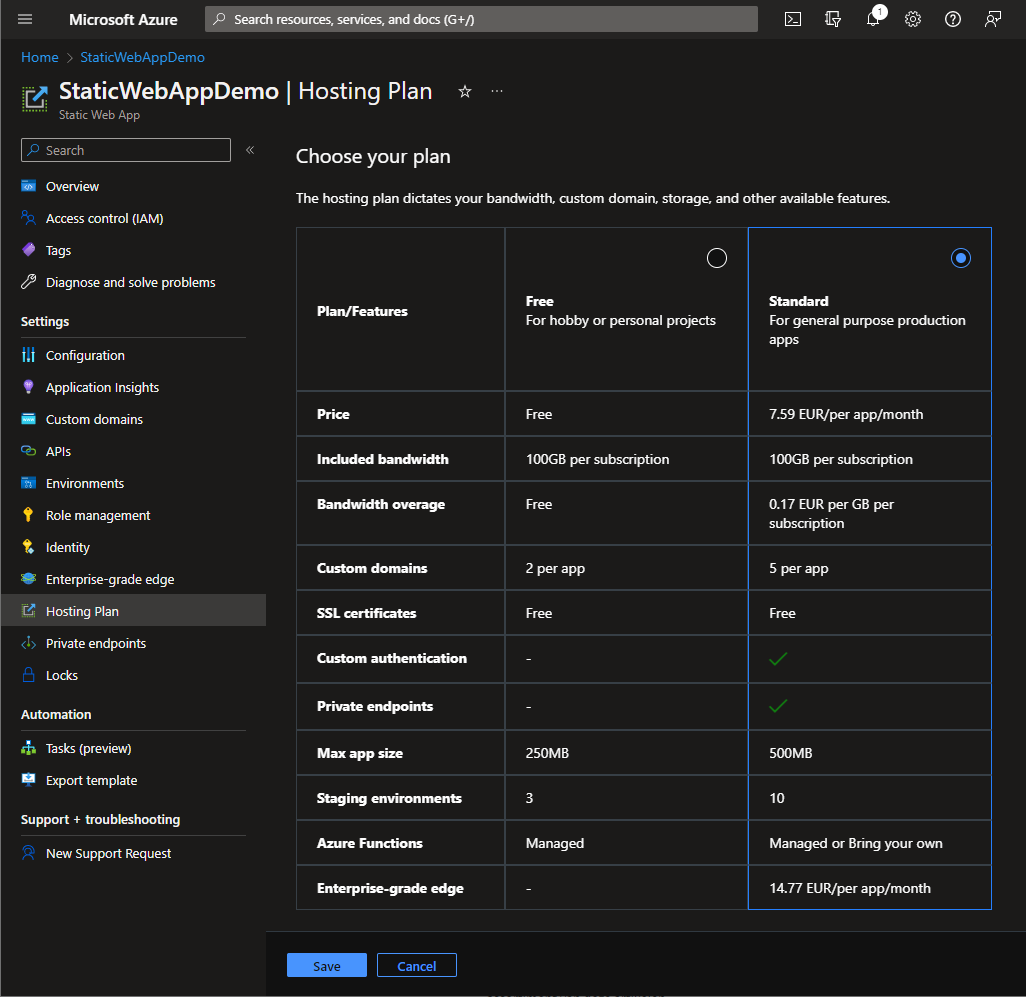This screenshot has width=1026, height=997.
Task: Click the Private endpoints icon
Action: click(x=28, y=643)
